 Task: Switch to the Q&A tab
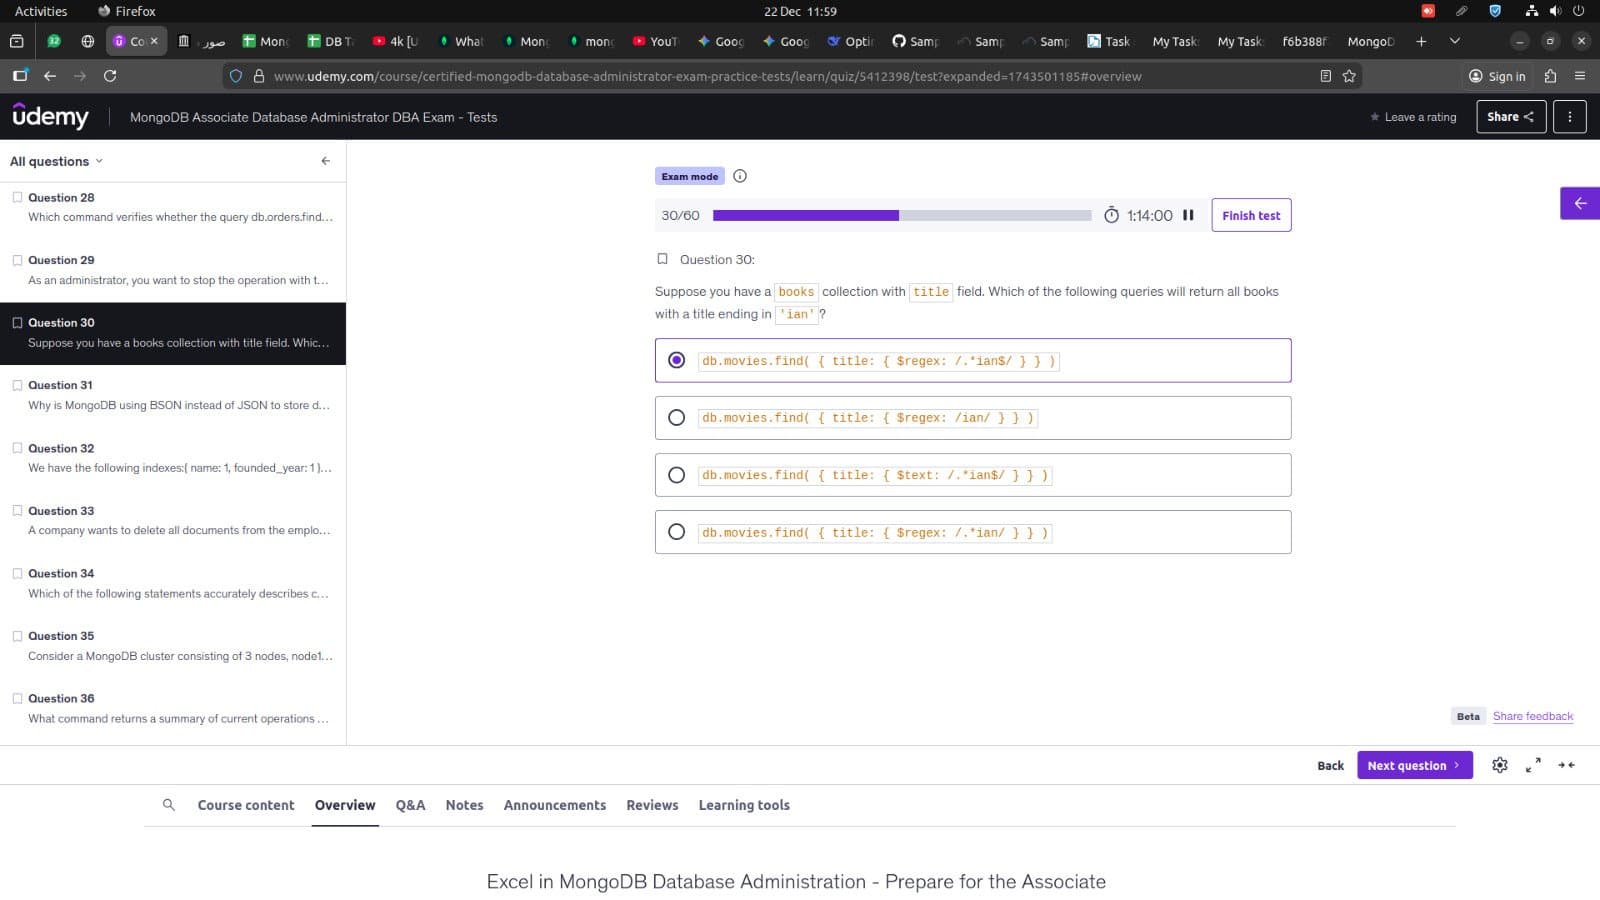pyautogui.click(x=410, y=805)
